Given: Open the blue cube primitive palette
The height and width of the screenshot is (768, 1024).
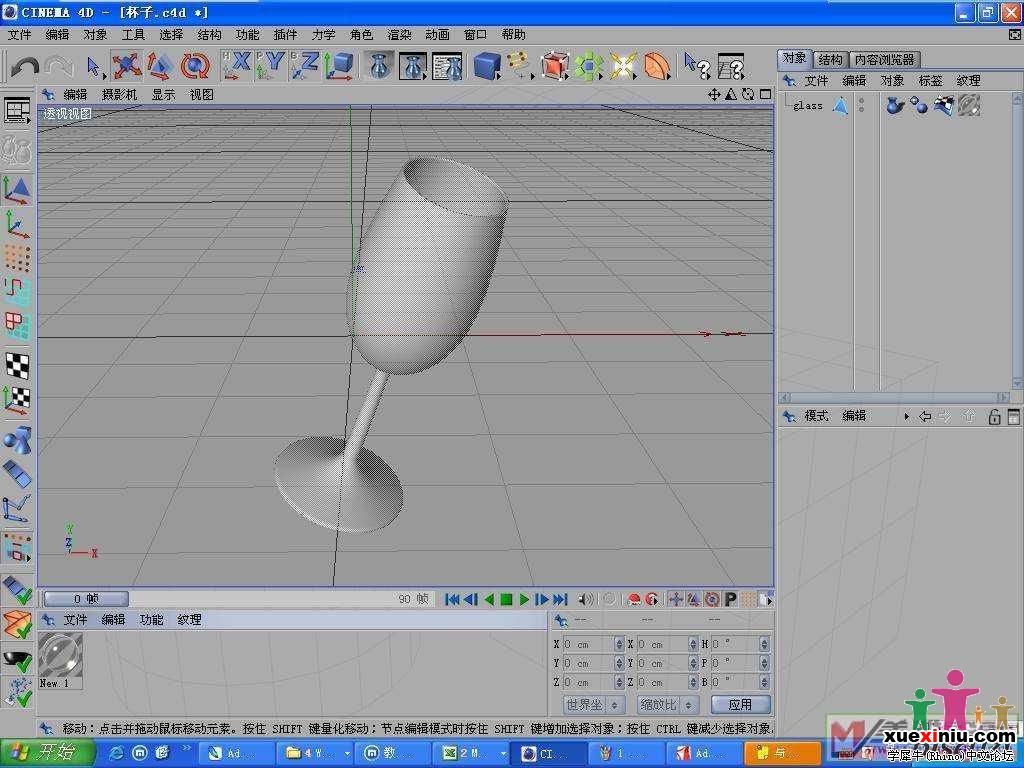Looking at the screenshot, I should (487, 66).
